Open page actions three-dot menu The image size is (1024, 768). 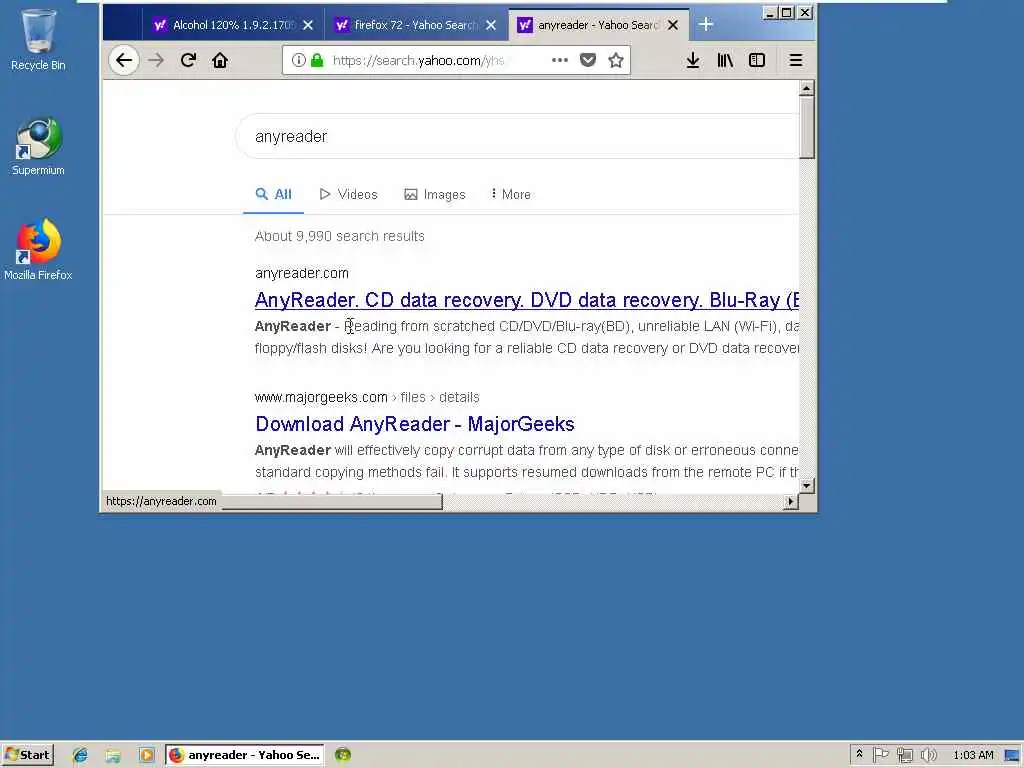(560, 60)
